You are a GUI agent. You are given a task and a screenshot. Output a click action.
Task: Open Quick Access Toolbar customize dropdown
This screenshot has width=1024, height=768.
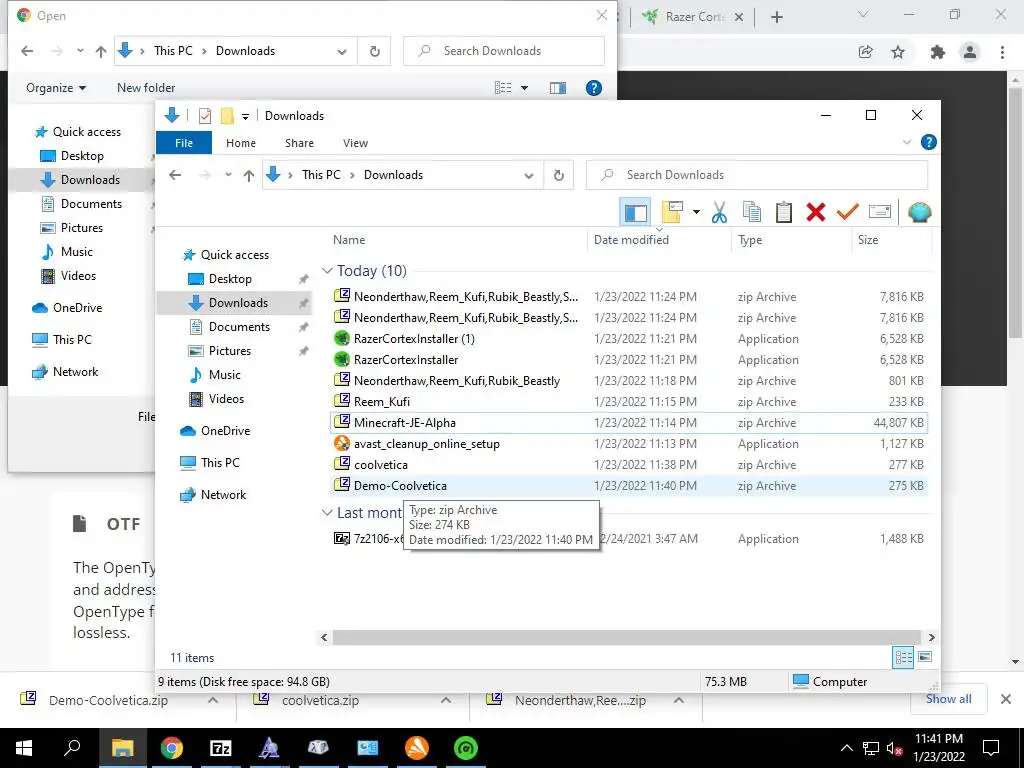pos(245,116)
